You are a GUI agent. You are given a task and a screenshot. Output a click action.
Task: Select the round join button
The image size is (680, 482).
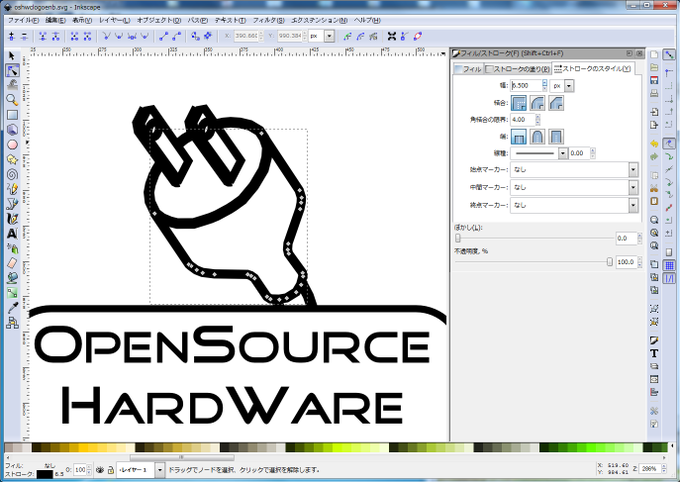[537, 103]
